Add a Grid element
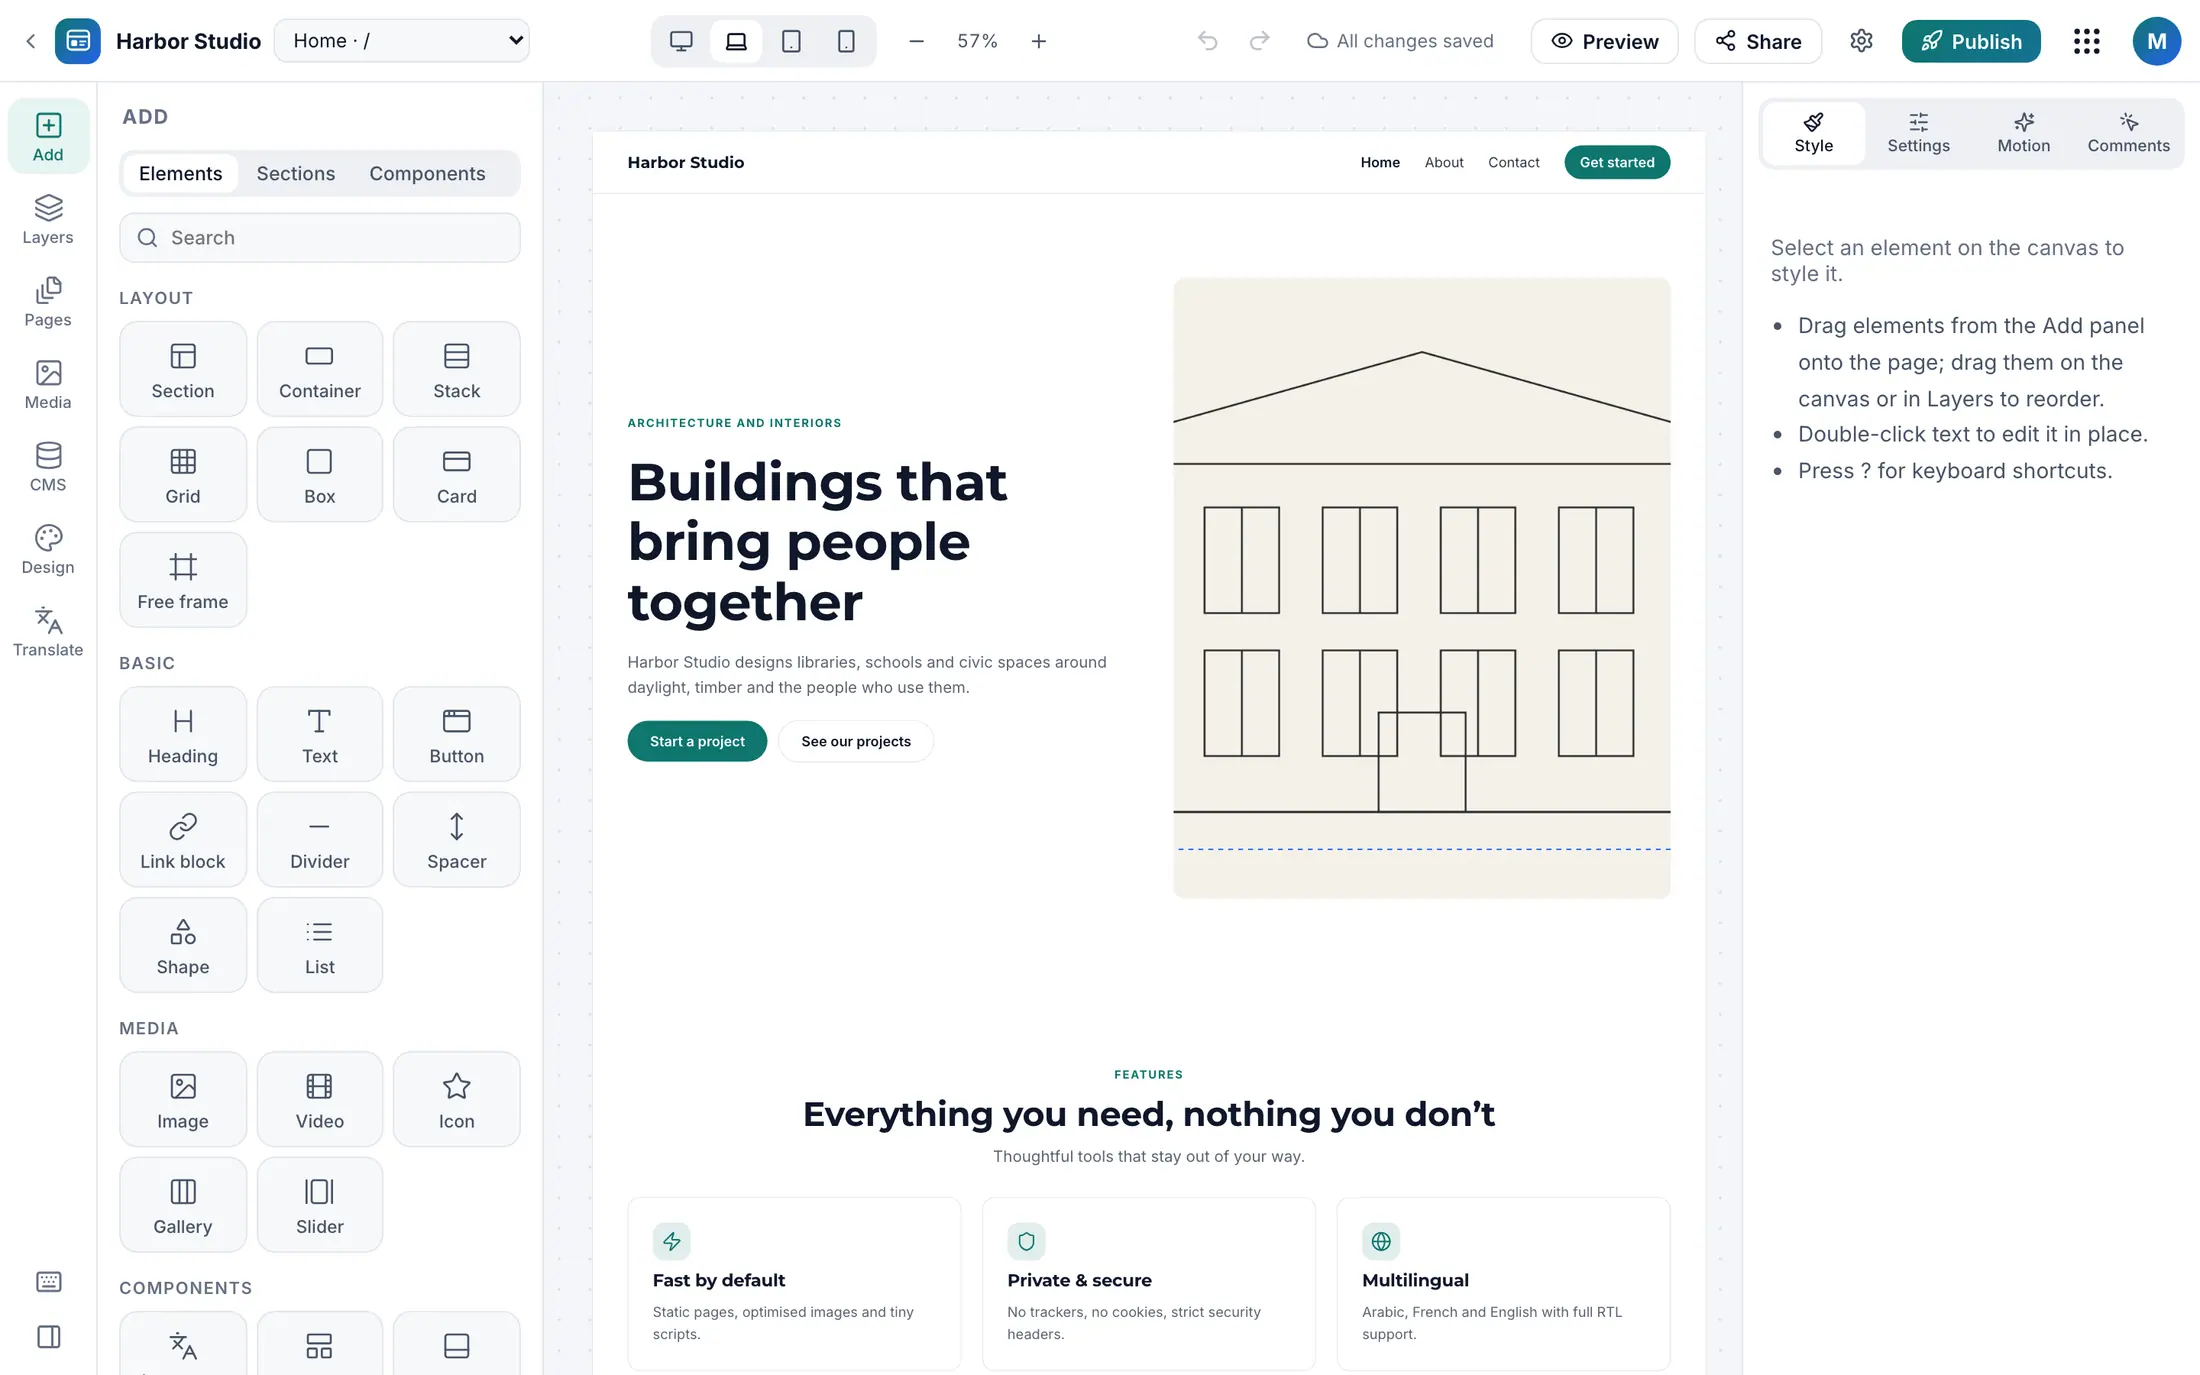 point(183,475)
